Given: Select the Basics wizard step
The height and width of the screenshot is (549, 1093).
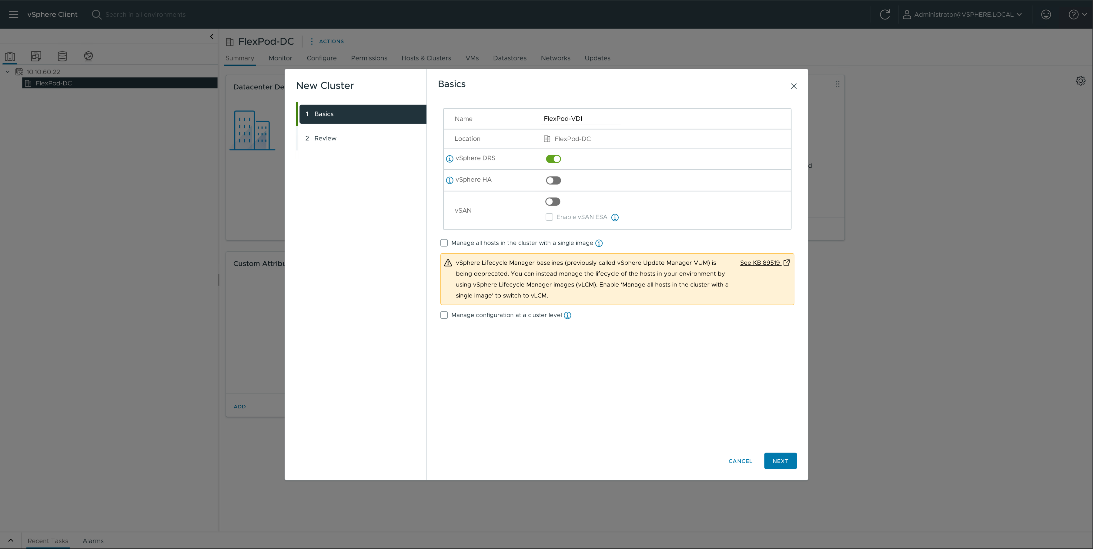Looking at the screenshot, I should 362,114.
